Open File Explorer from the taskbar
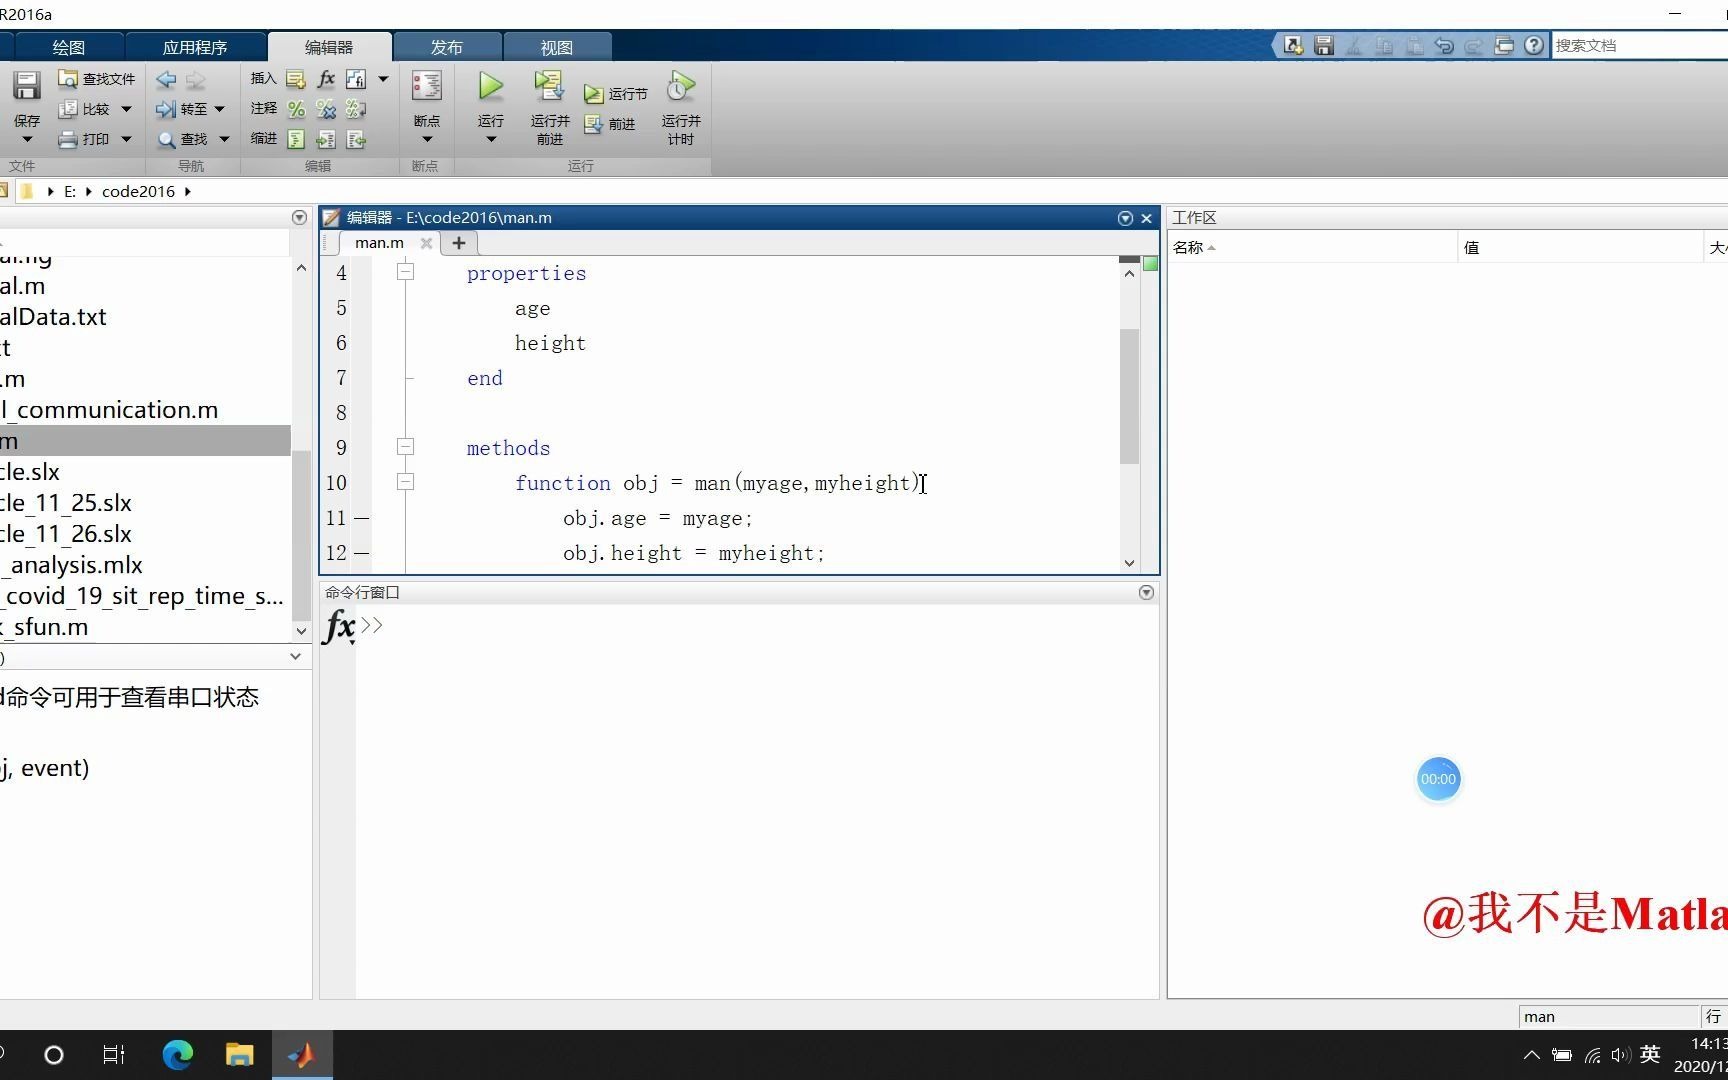 point(240,1054)
